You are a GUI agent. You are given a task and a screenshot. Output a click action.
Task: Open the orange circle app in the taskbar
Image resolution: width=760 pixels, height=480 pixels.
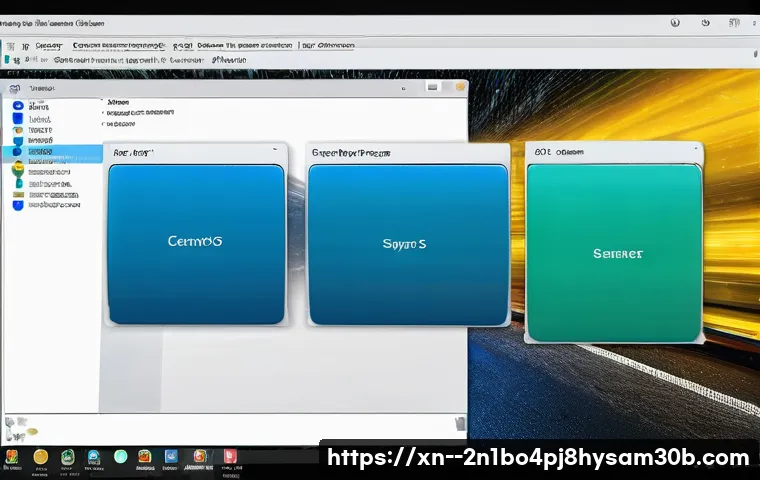pyautogui.click(x=41, y=457)
